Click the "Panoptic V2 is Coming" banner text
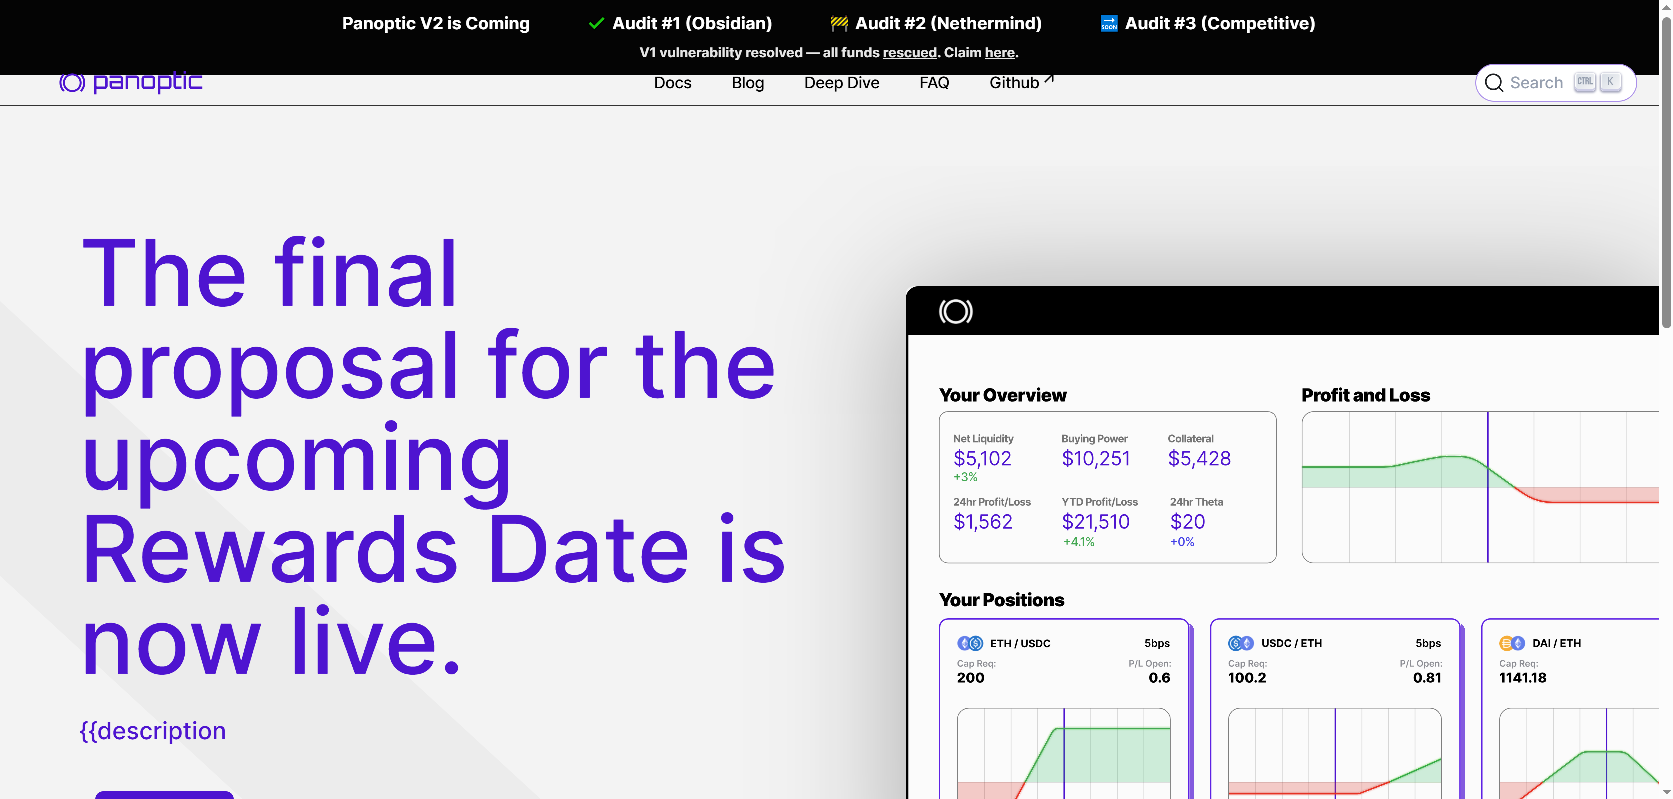This screenshot has height=799, width=1673. [x=436, y=23]
